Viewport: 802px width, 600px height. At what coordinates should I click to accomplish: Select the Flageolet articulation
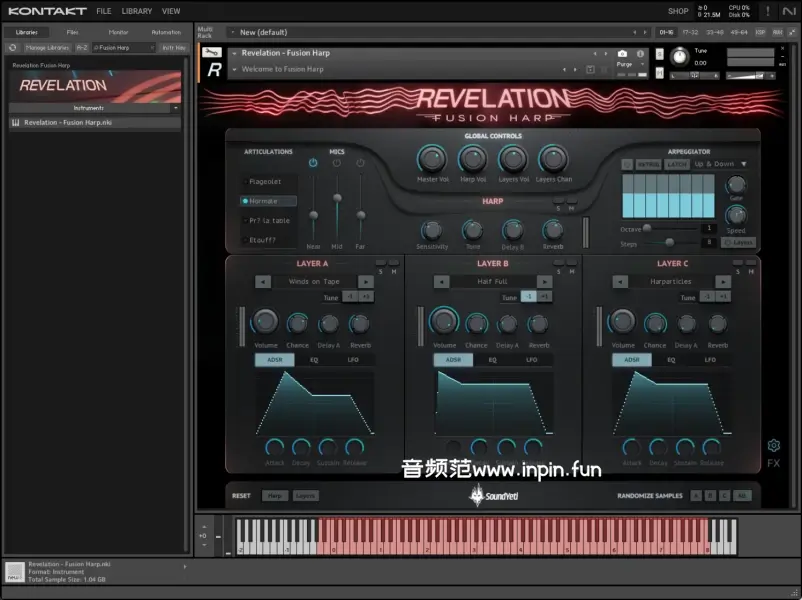point(265,182)
